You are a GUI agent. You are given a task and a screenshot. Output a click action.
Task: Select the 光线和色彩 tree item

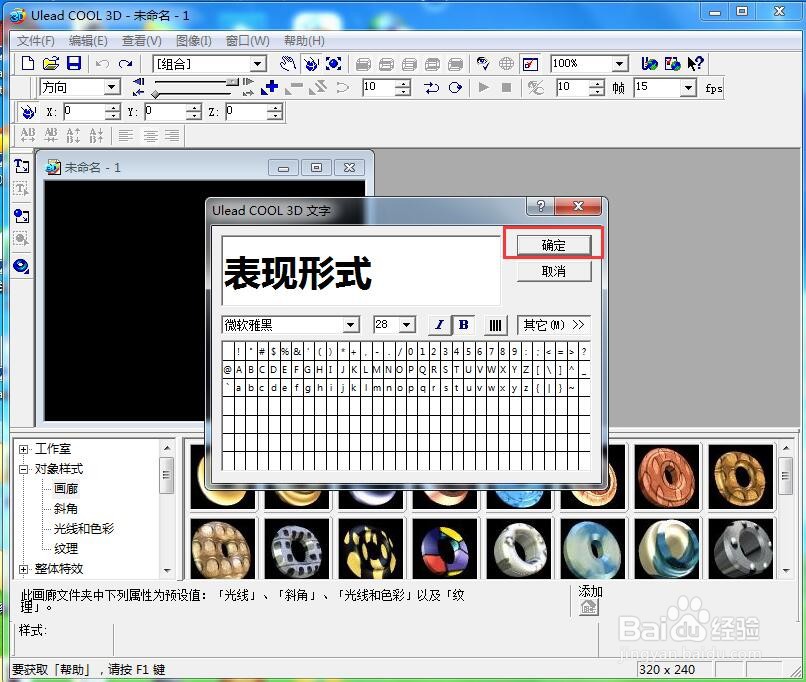tap(84, 528)
